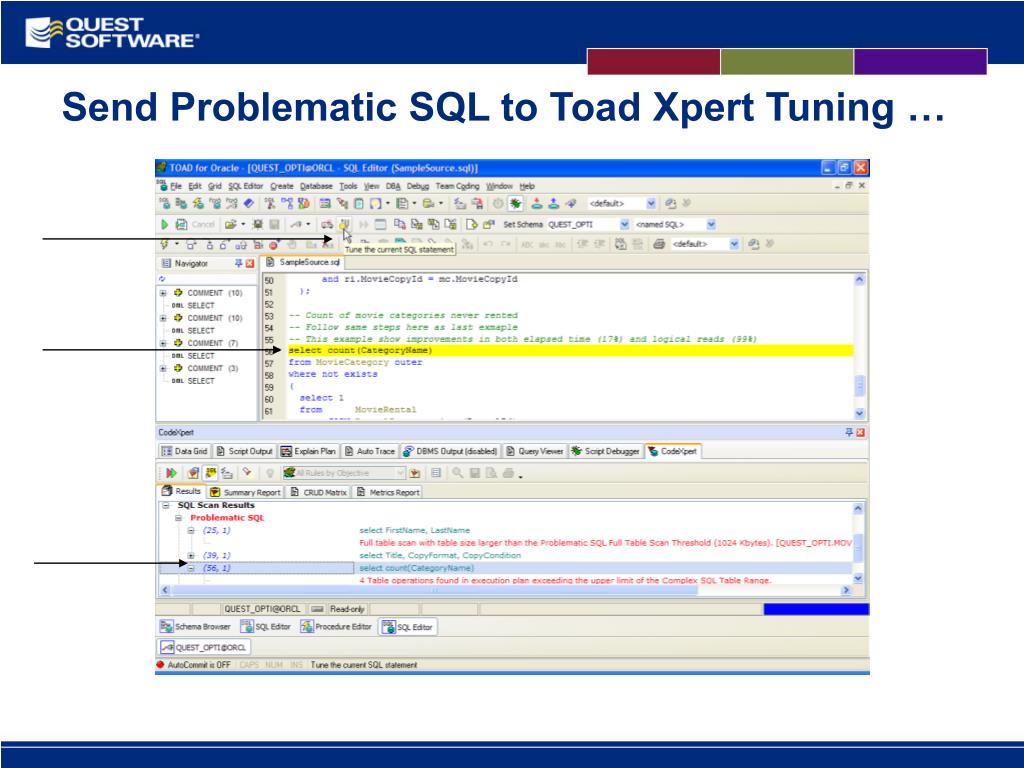Open top toolbar default workspace dropdown
The width and height of the screenshot is (1024, 768).
650,204
